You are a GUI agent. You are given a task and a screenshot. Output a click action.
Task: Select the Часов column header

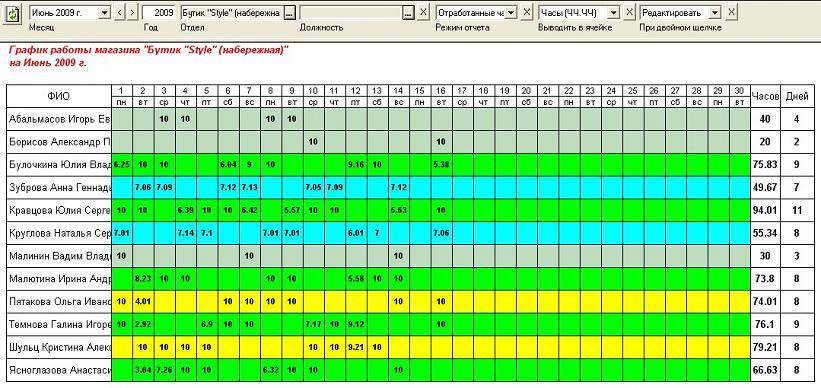(765, 96)
